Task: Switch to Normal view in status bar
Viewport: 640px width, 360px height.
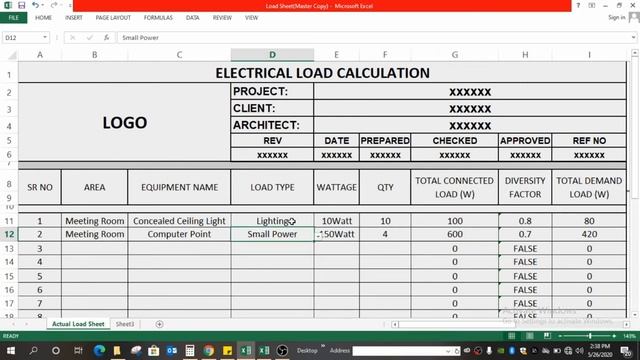Action: [511, 336]
